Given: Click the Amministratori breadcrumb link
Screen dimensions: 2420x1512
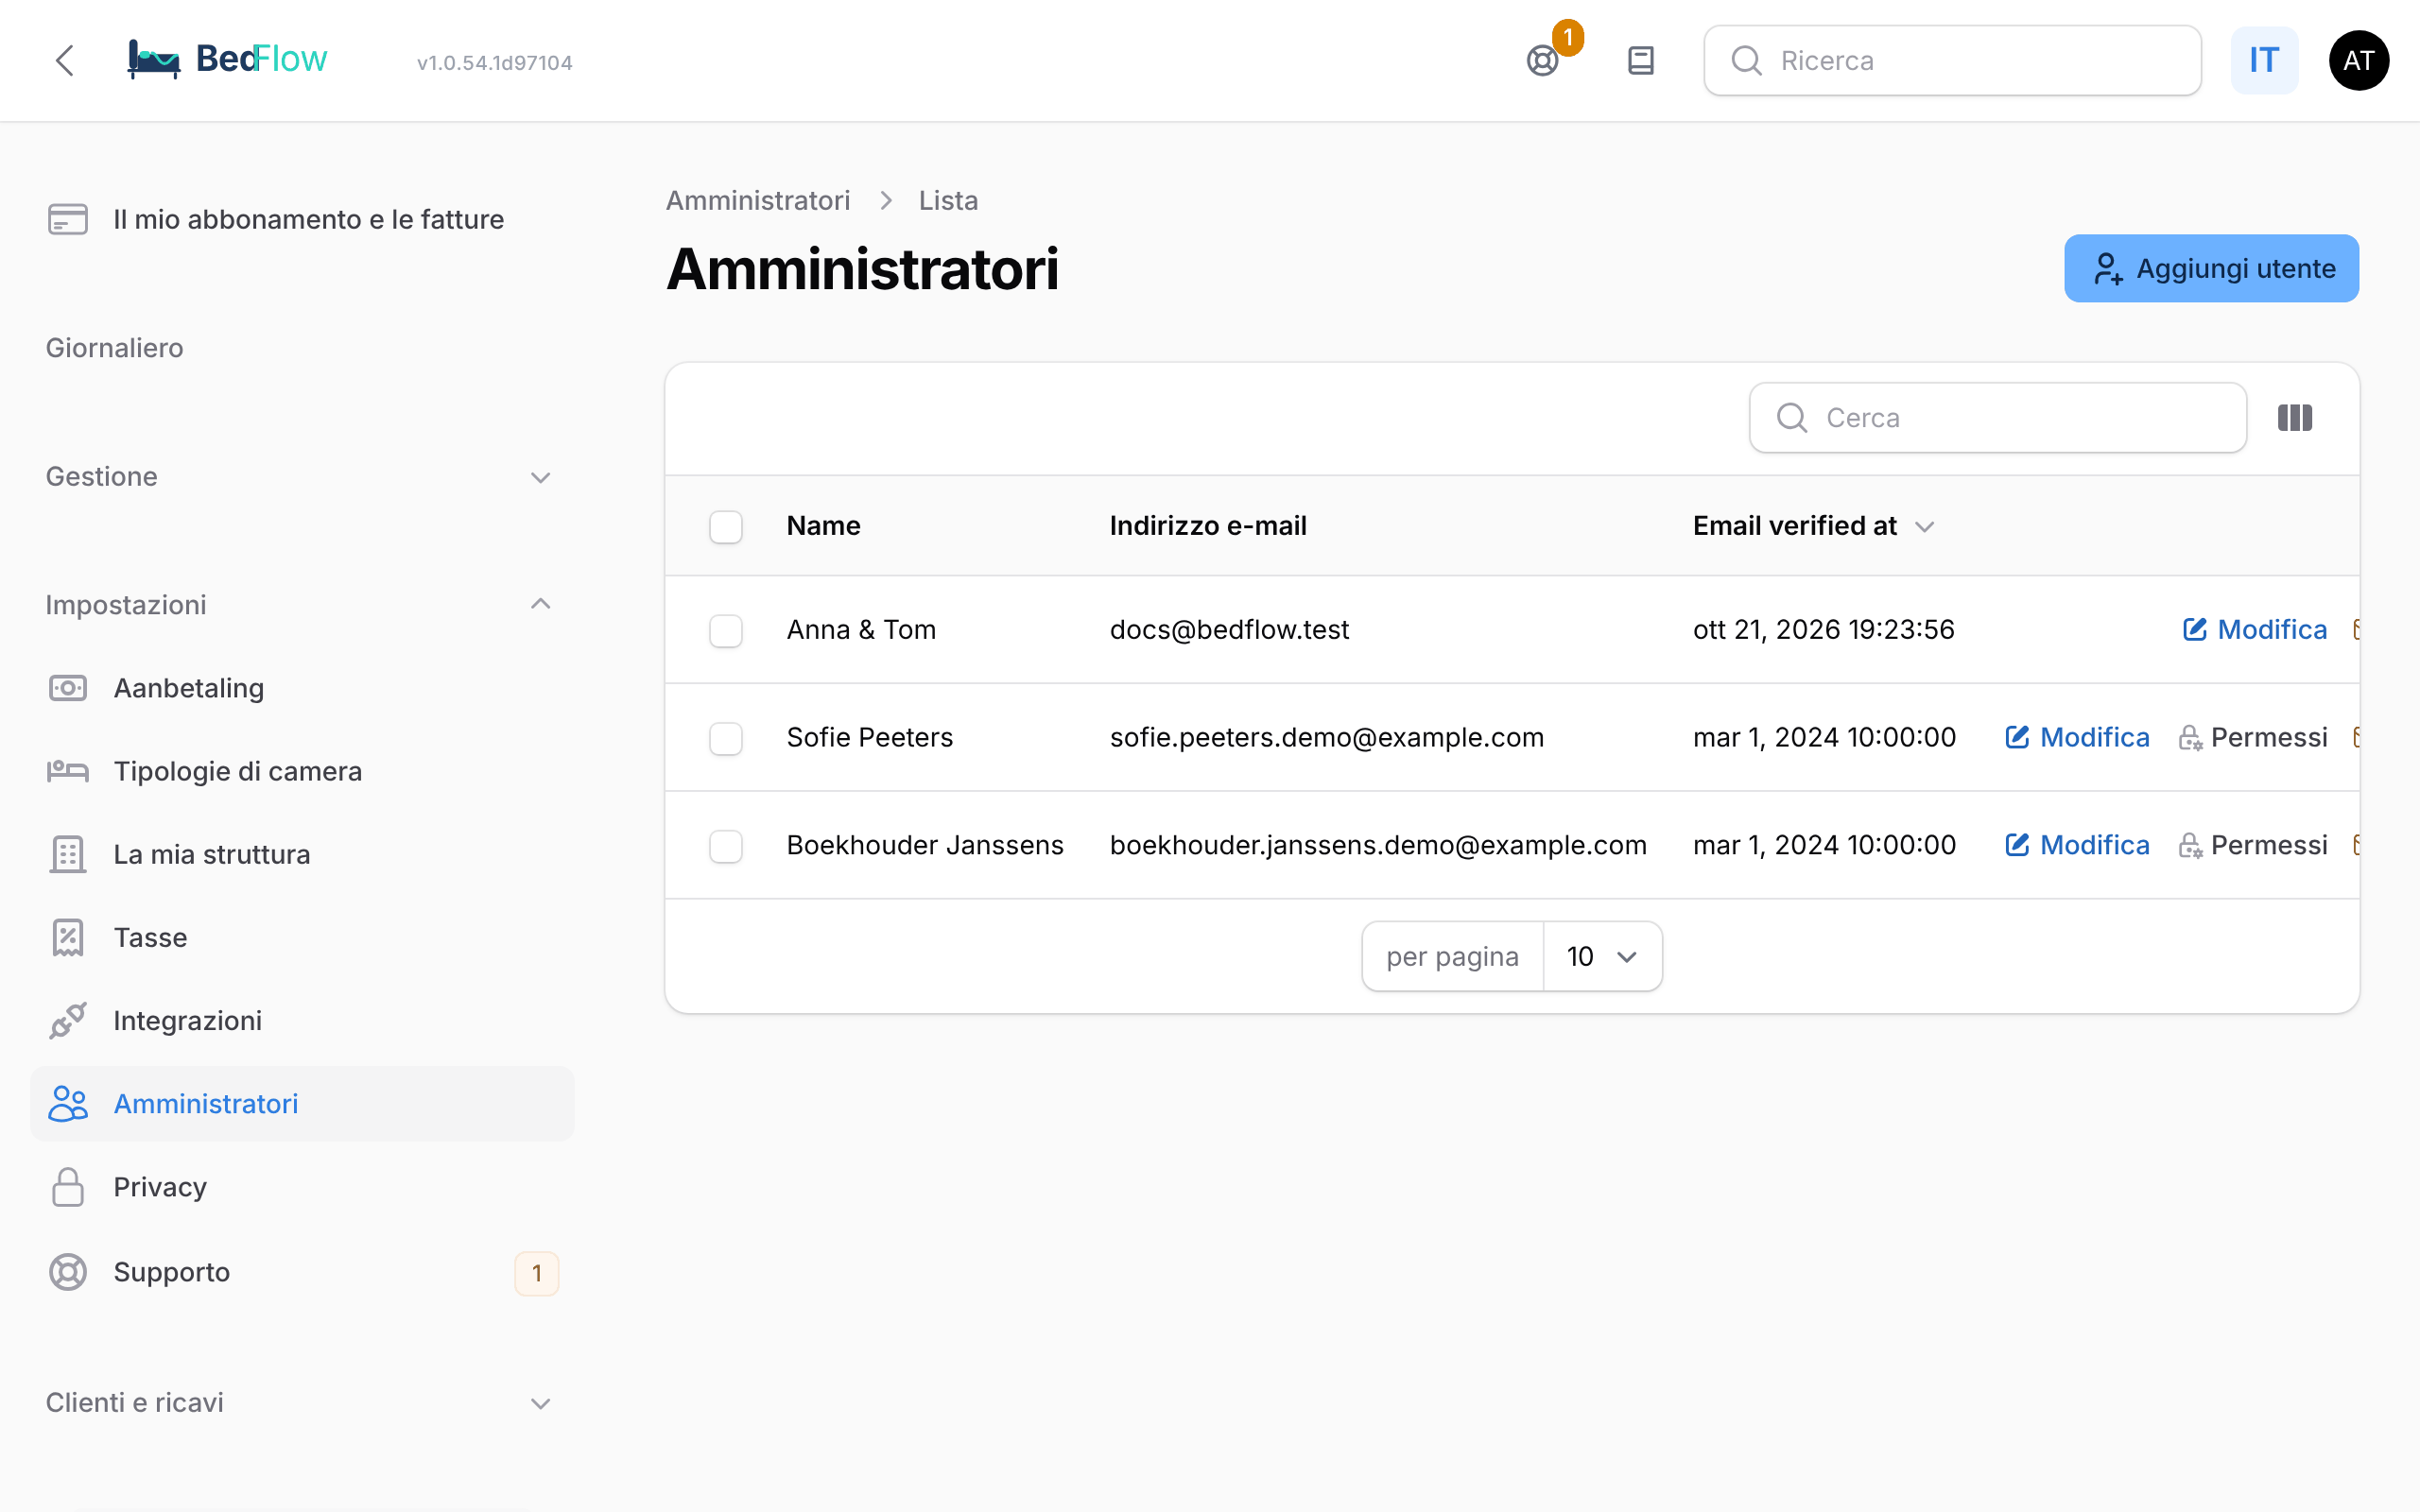Looking at the screenshot, I should click(x=758, y=200).
